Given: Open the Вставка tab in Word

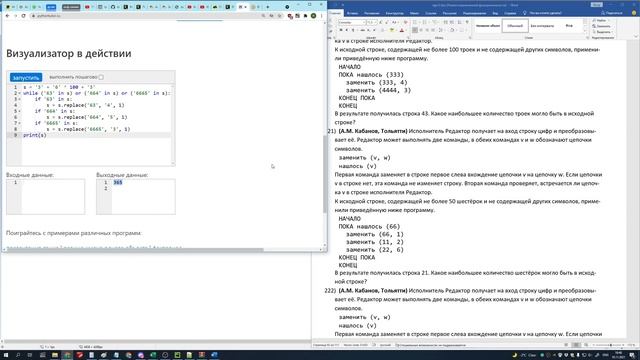Looking at the screenshot, I should (x=352, y=13).
